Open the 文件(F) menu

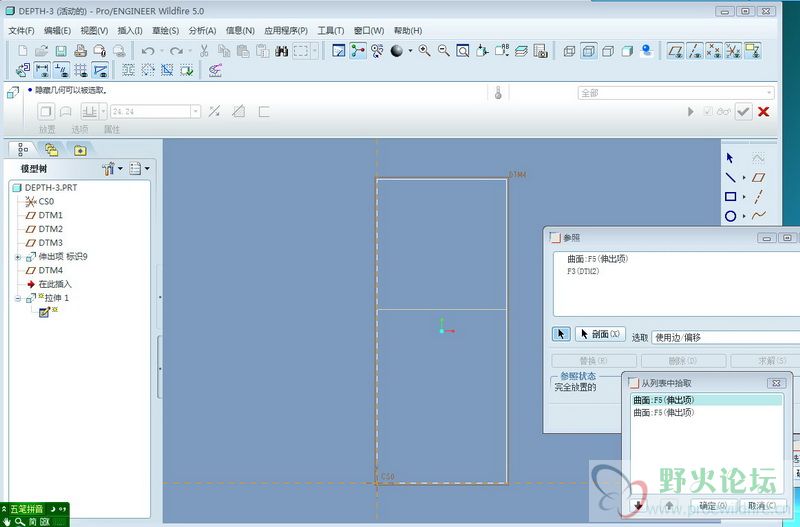21,31
